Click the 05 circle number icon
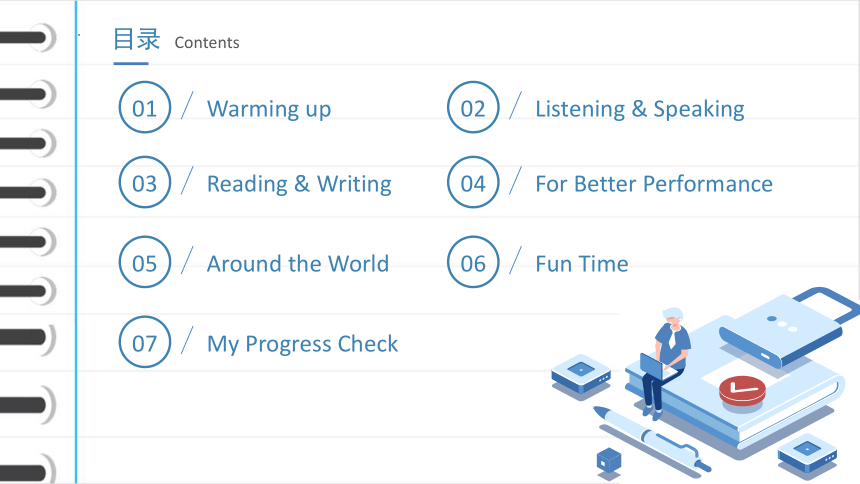 coord(145,262)
